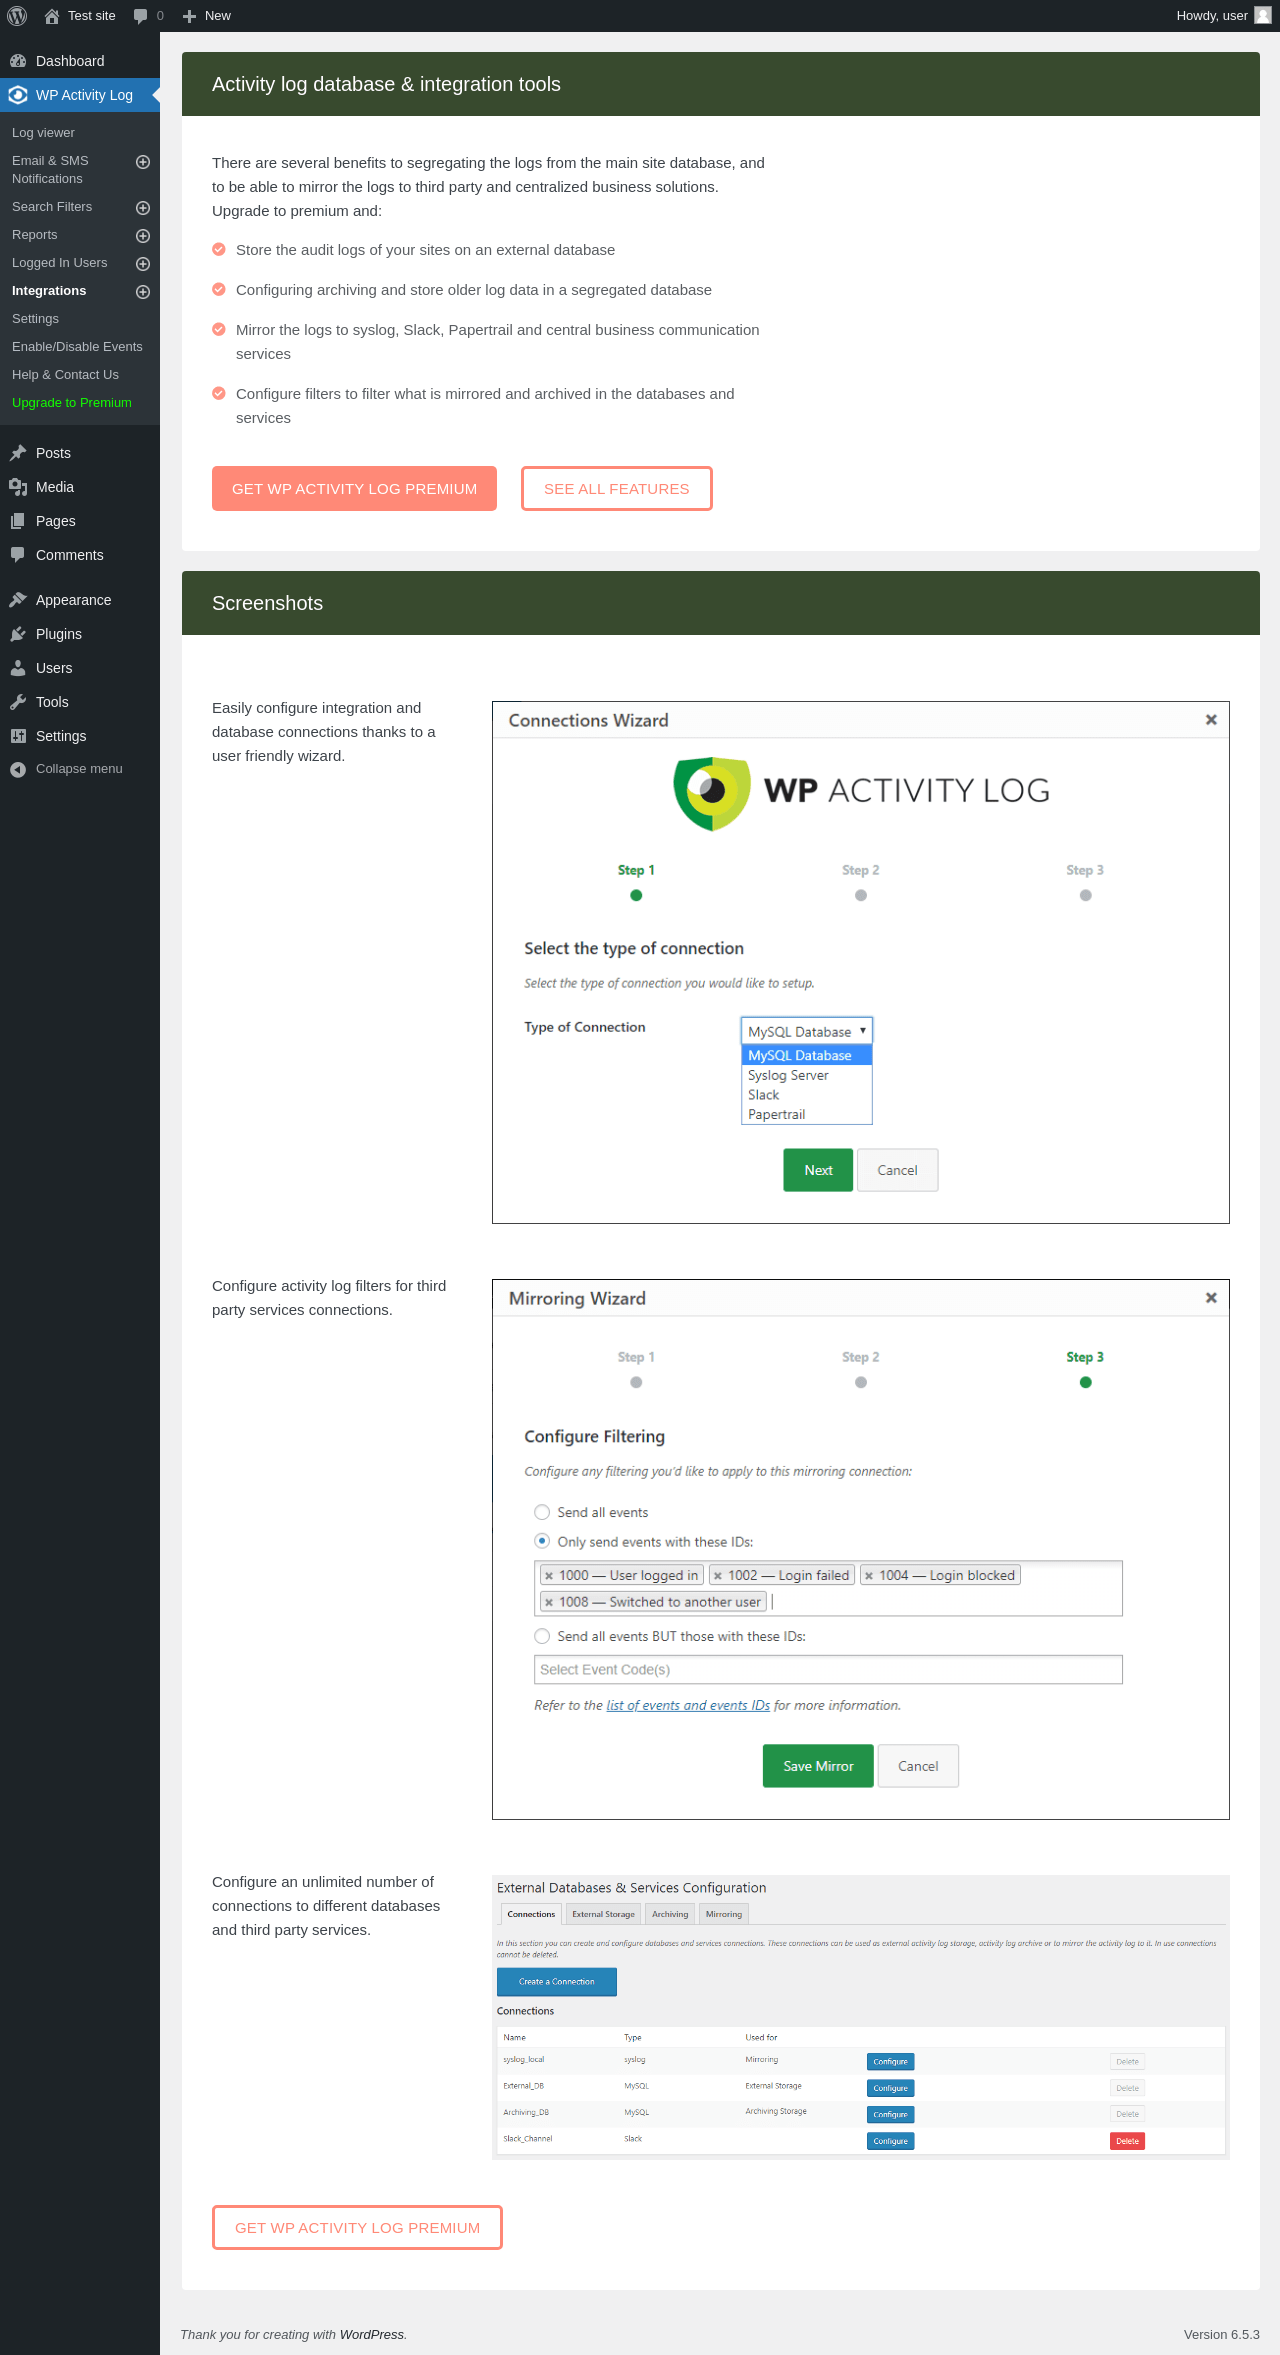Click the Test site home icon
The image size is (1280, 2355).
(x=52, y=16)
